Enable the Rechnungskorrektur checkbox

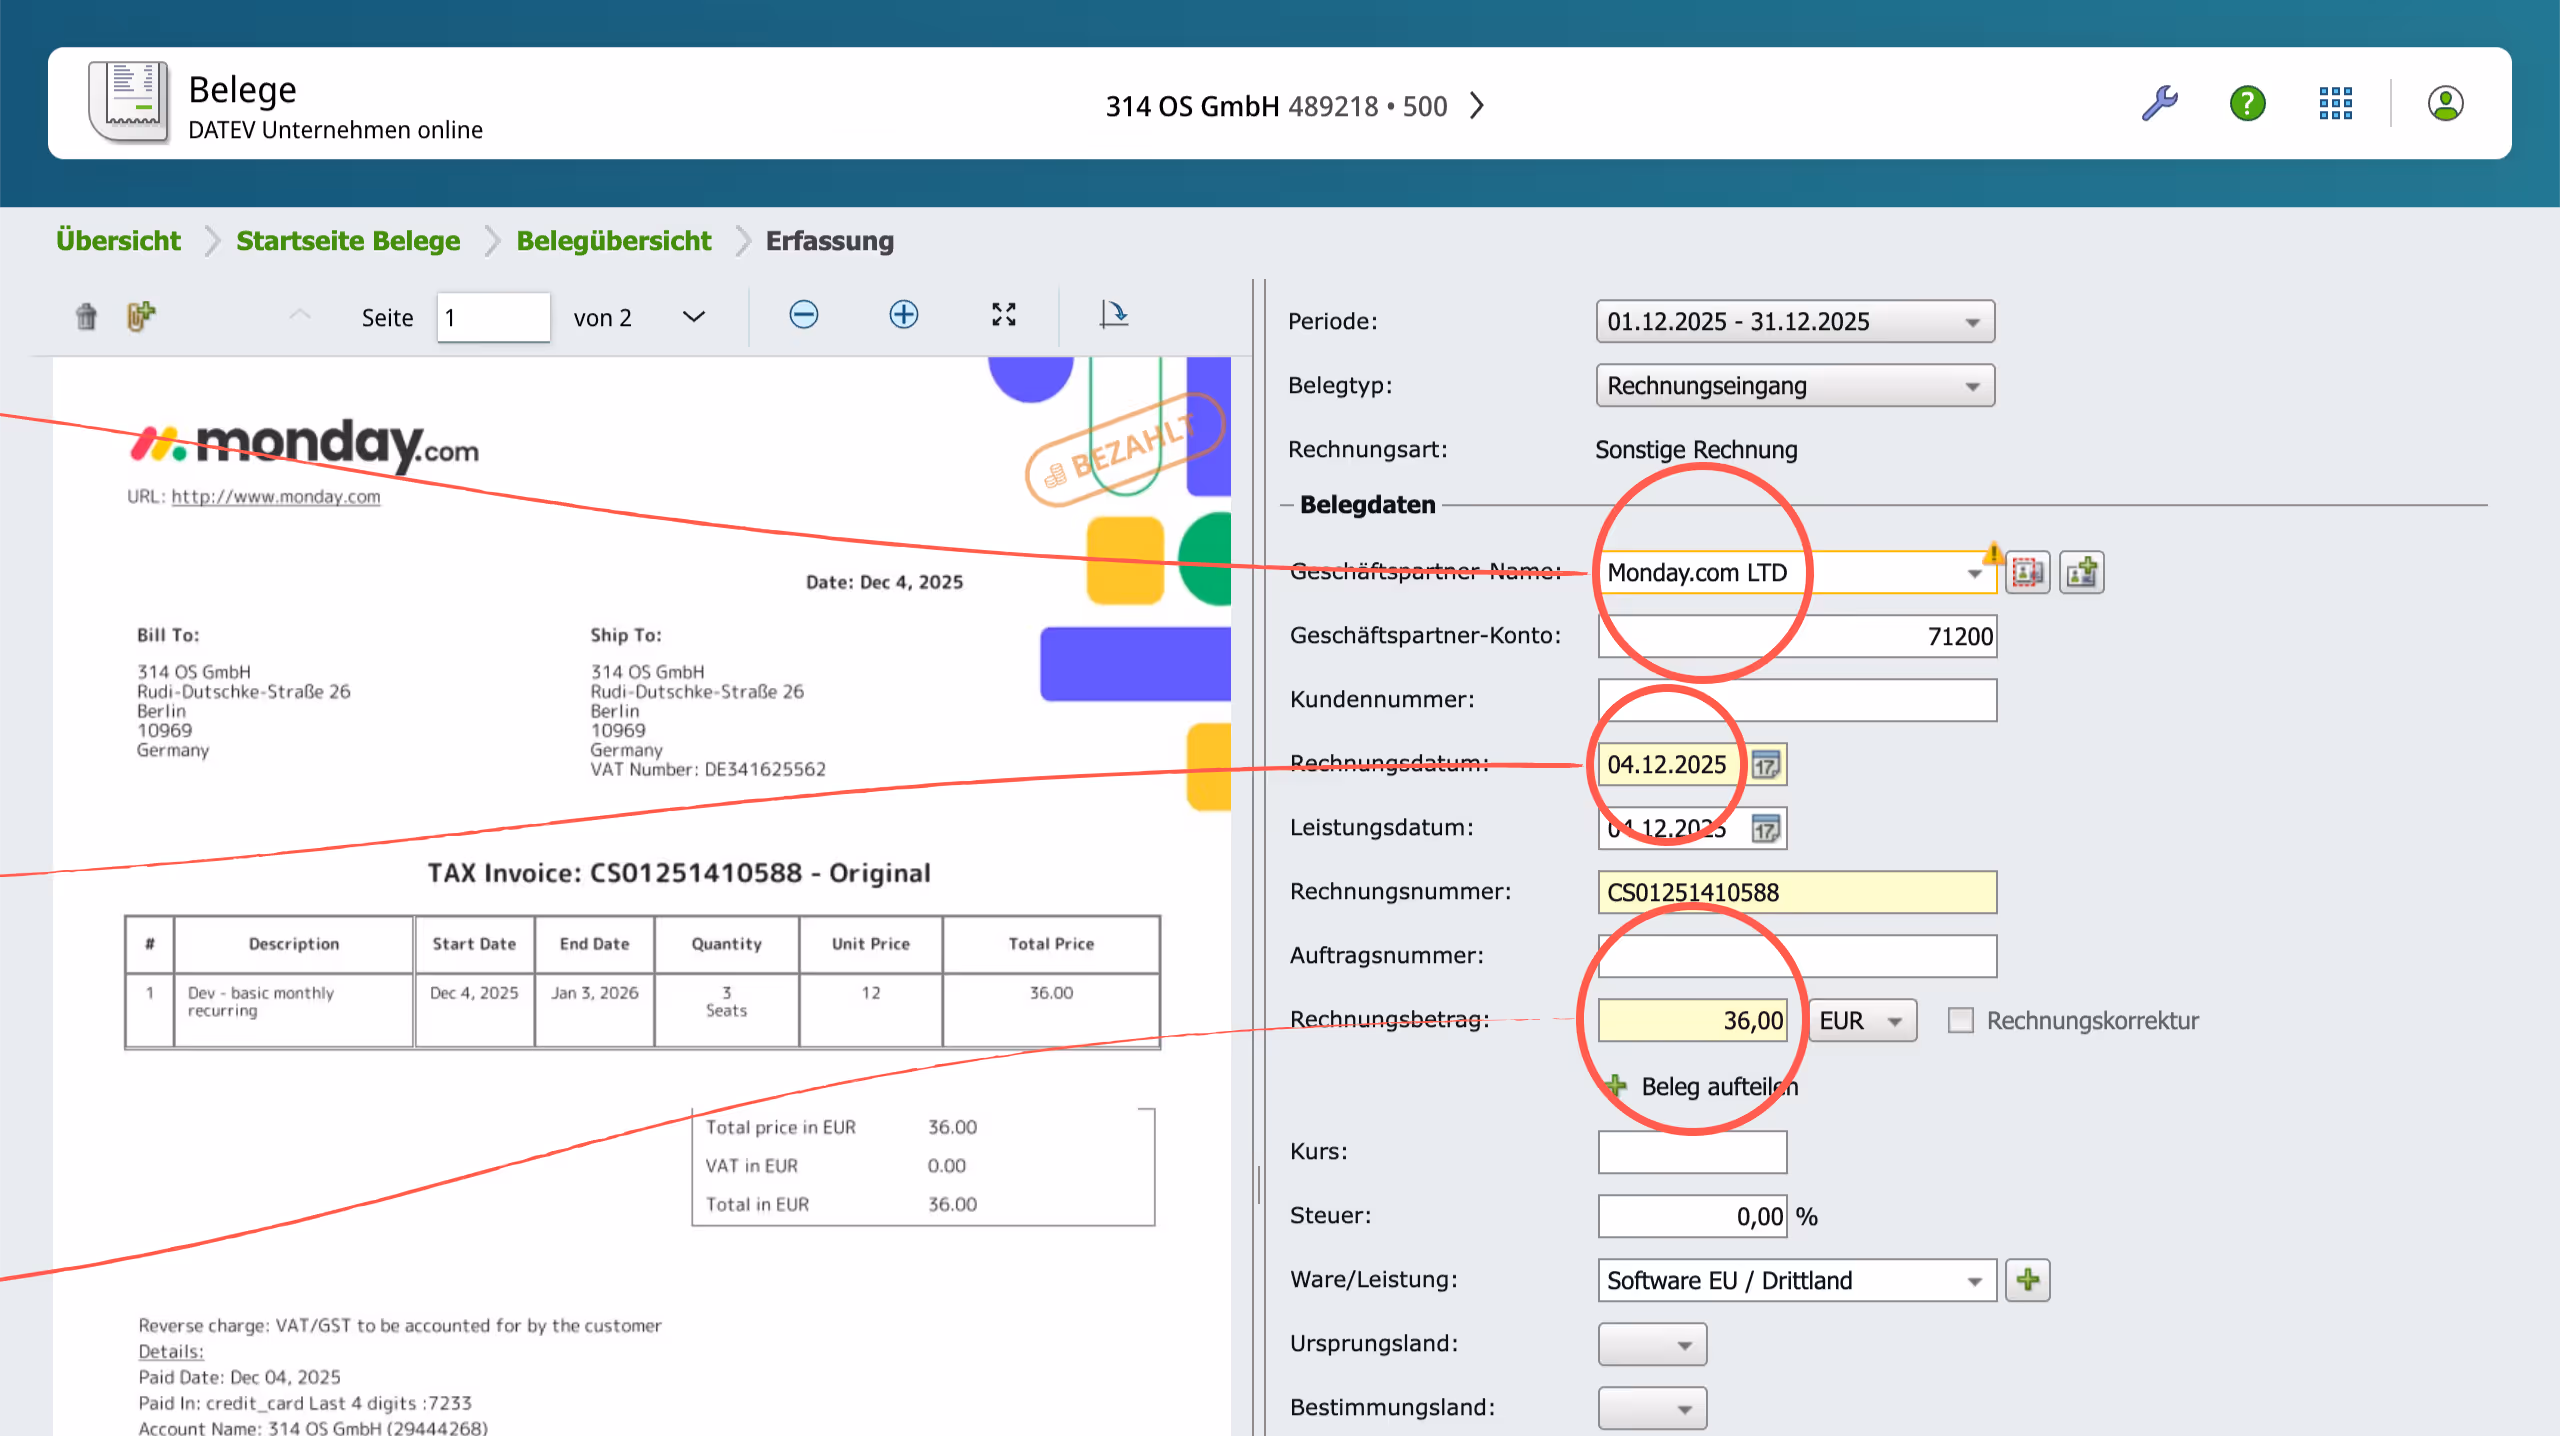[1961, 1020]
